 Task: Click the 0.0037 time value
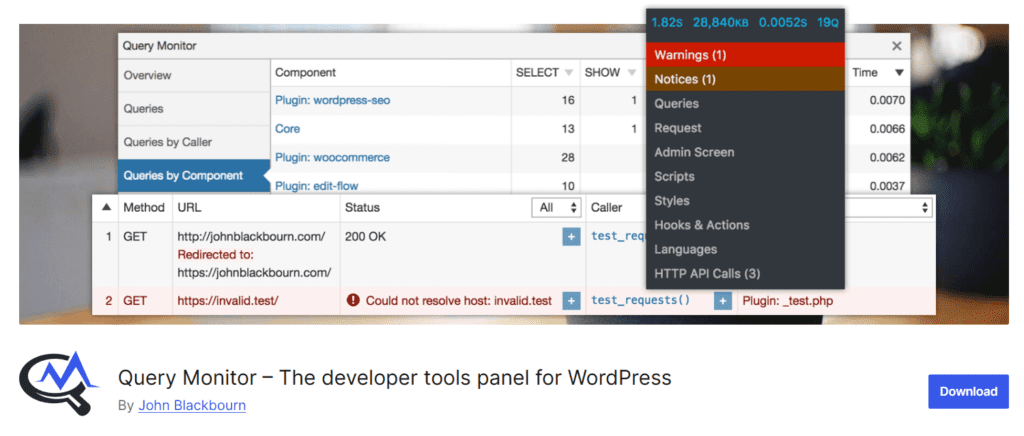pos(887,186)
